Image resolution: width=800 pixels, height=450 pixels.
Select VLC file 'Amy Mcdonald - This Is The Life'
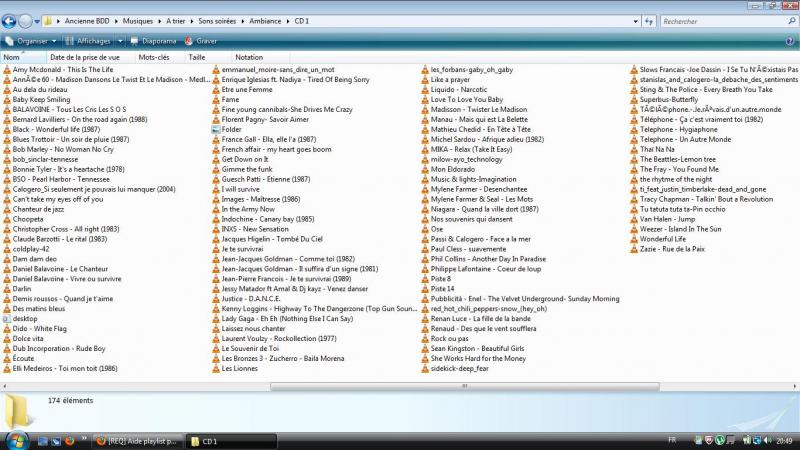[x=58, y=69]
